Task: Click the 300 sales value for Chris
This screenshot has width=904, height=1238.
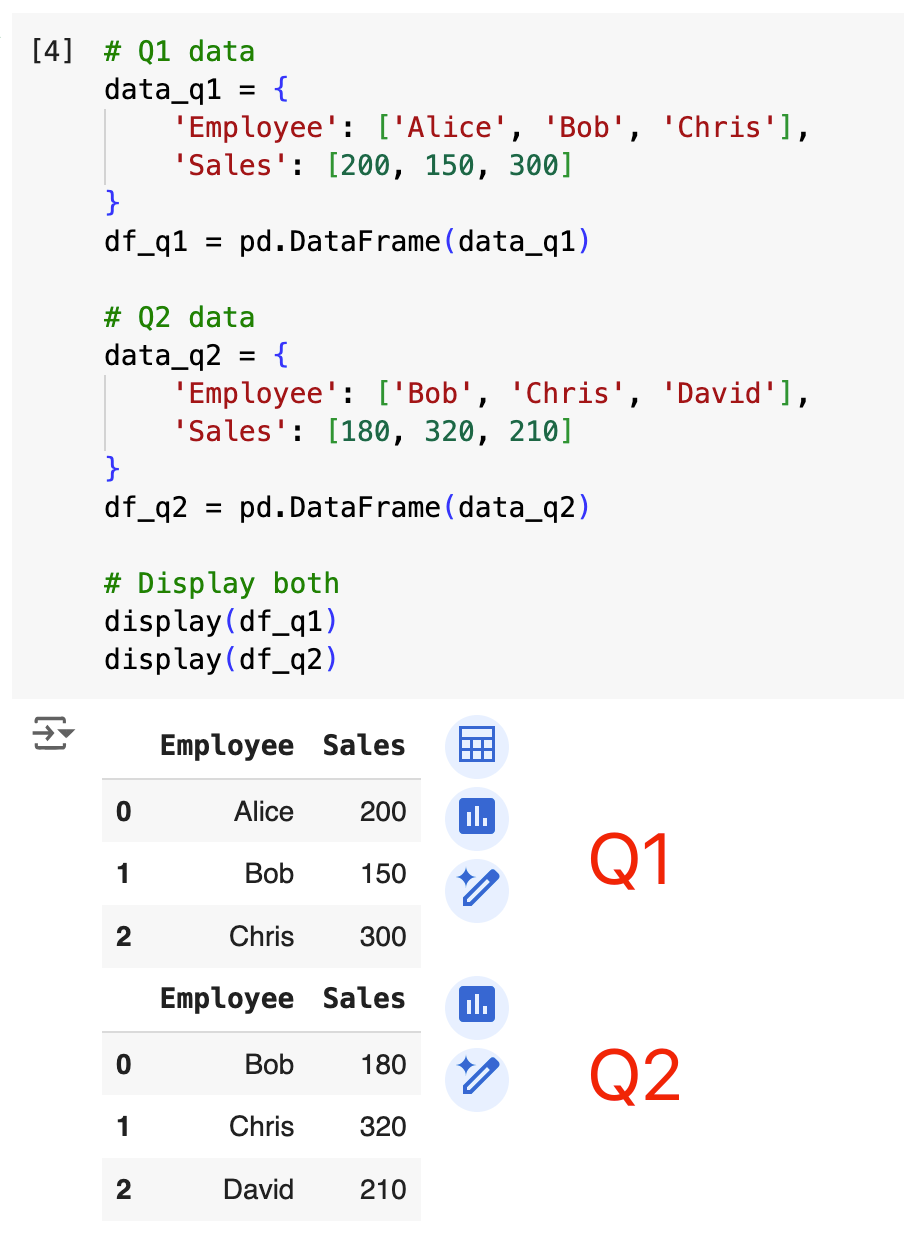Action: pos(383,937)
